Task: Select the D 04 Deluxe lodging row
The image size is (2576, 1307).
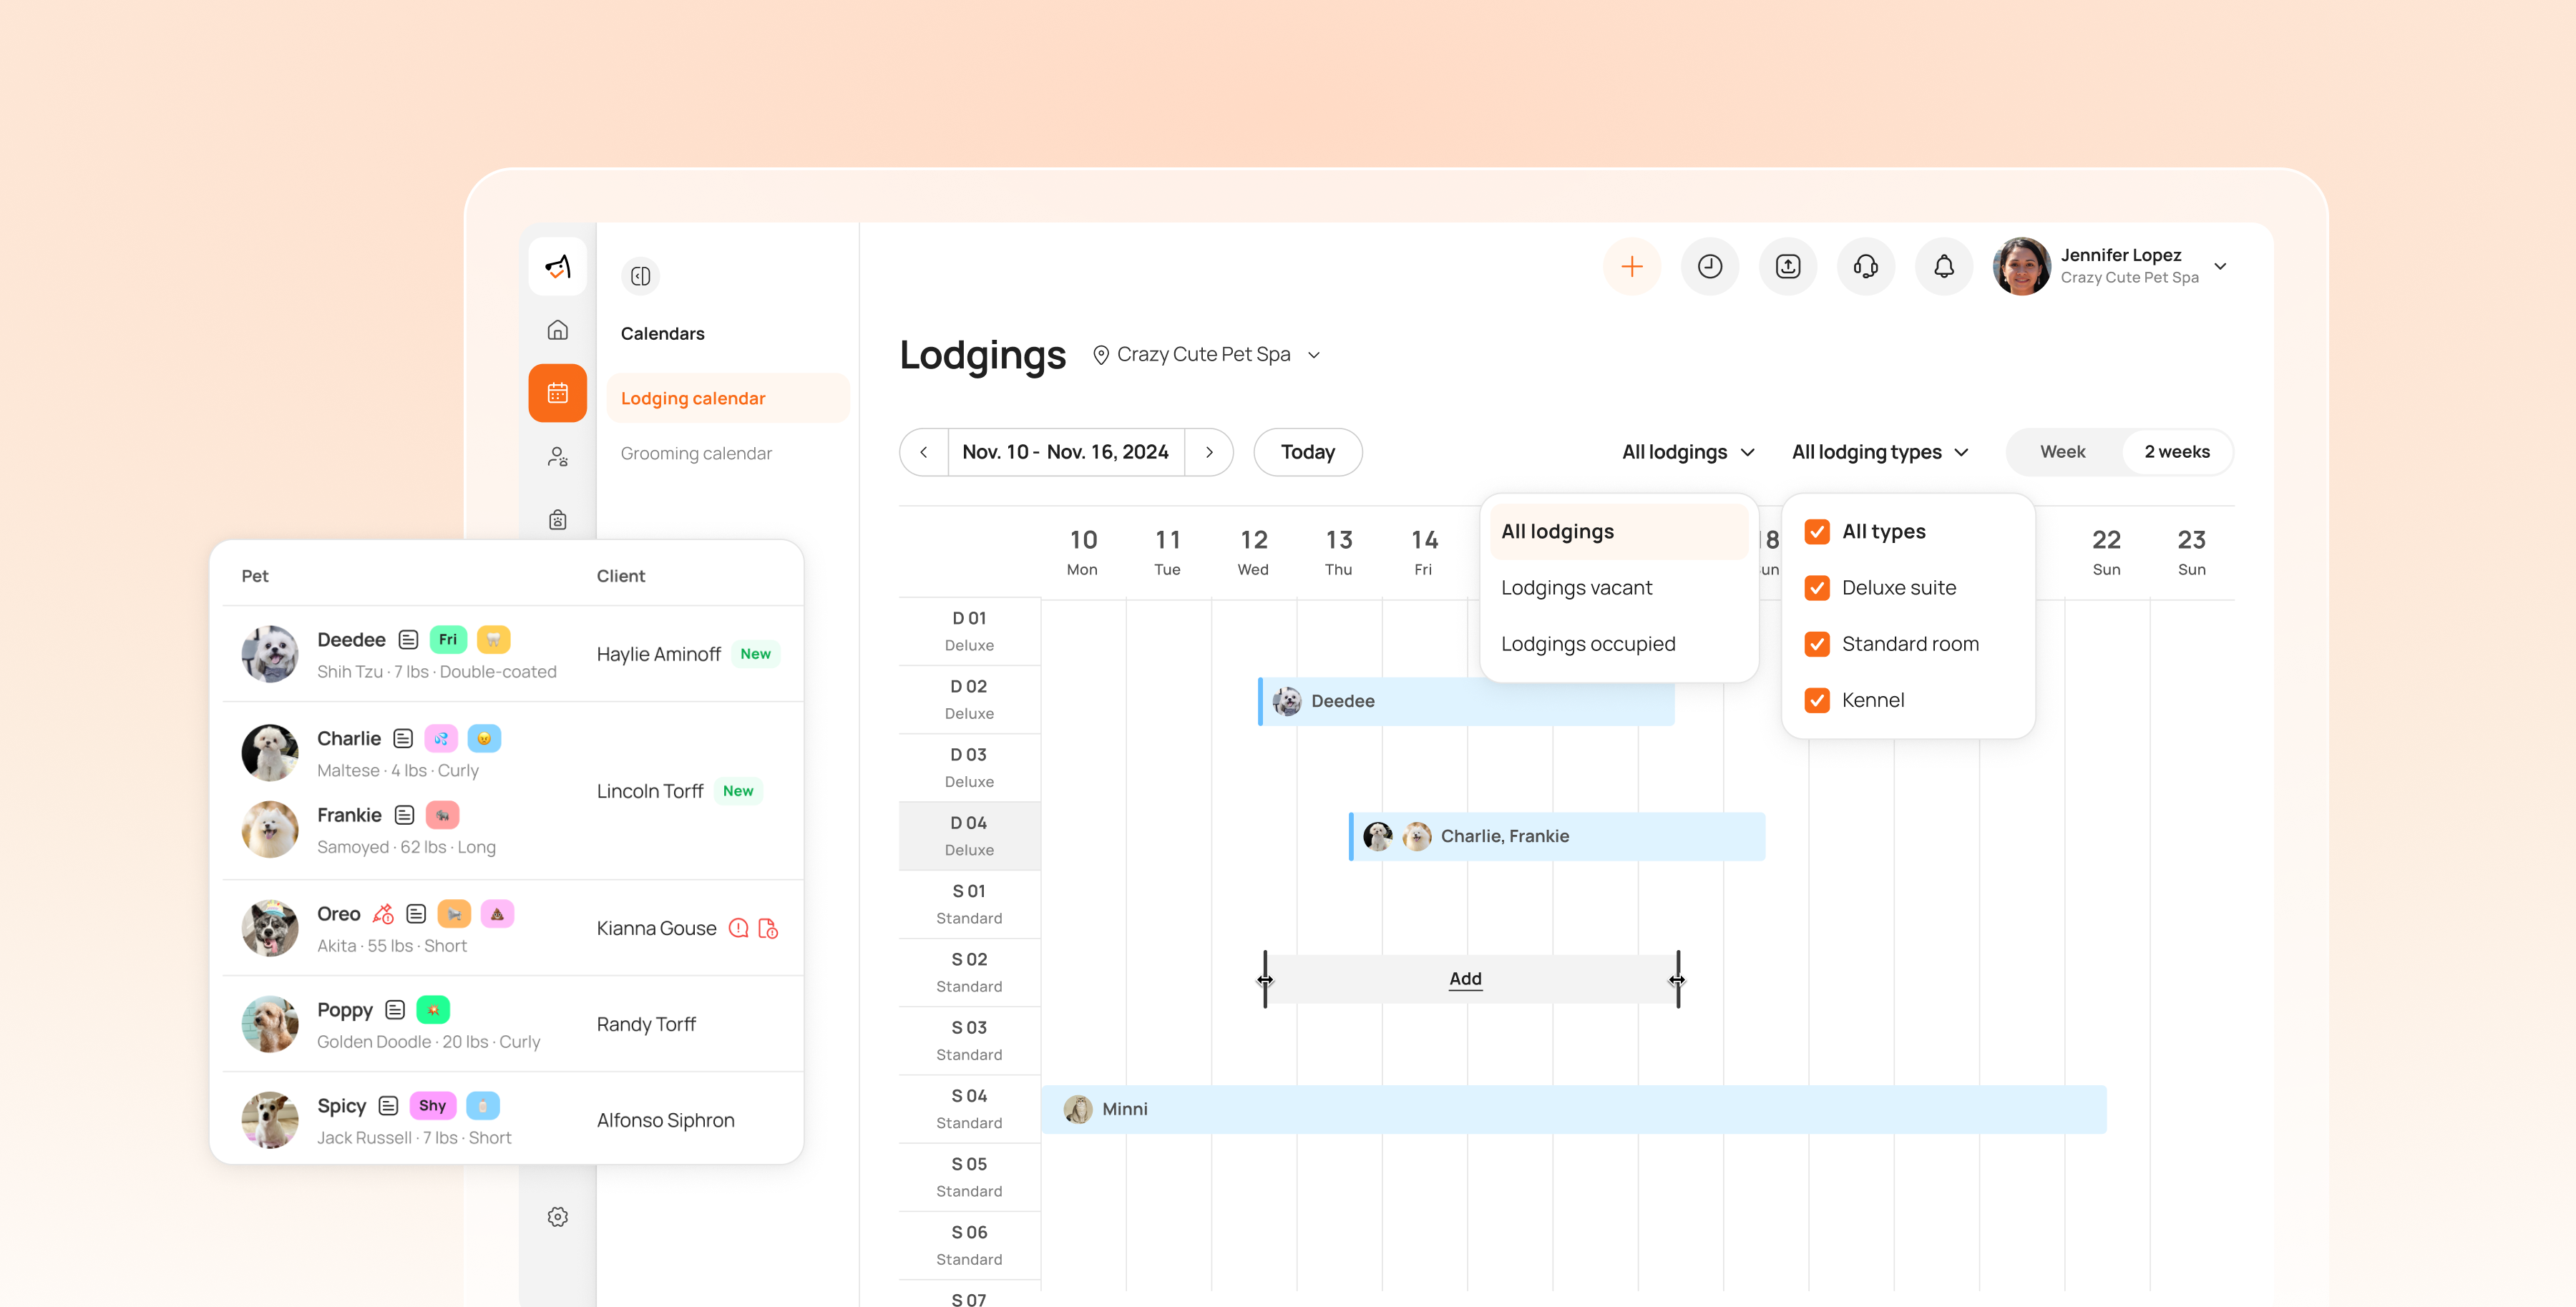Action: coord(969,836)
